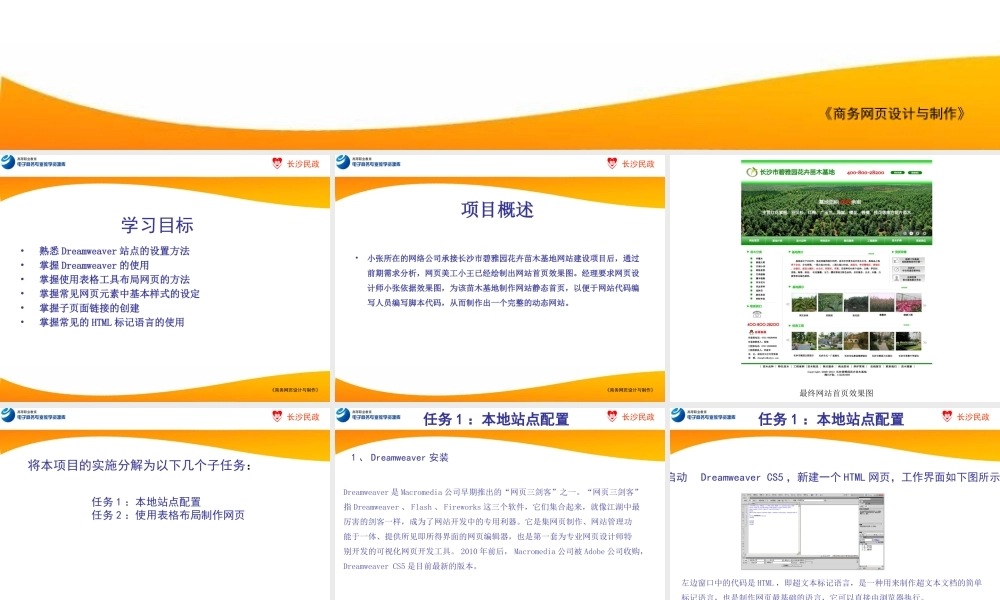1000x600 pixels.
Task: Click the 400-800-28200 phone number in the sidebar
Action: click(761, 324)
